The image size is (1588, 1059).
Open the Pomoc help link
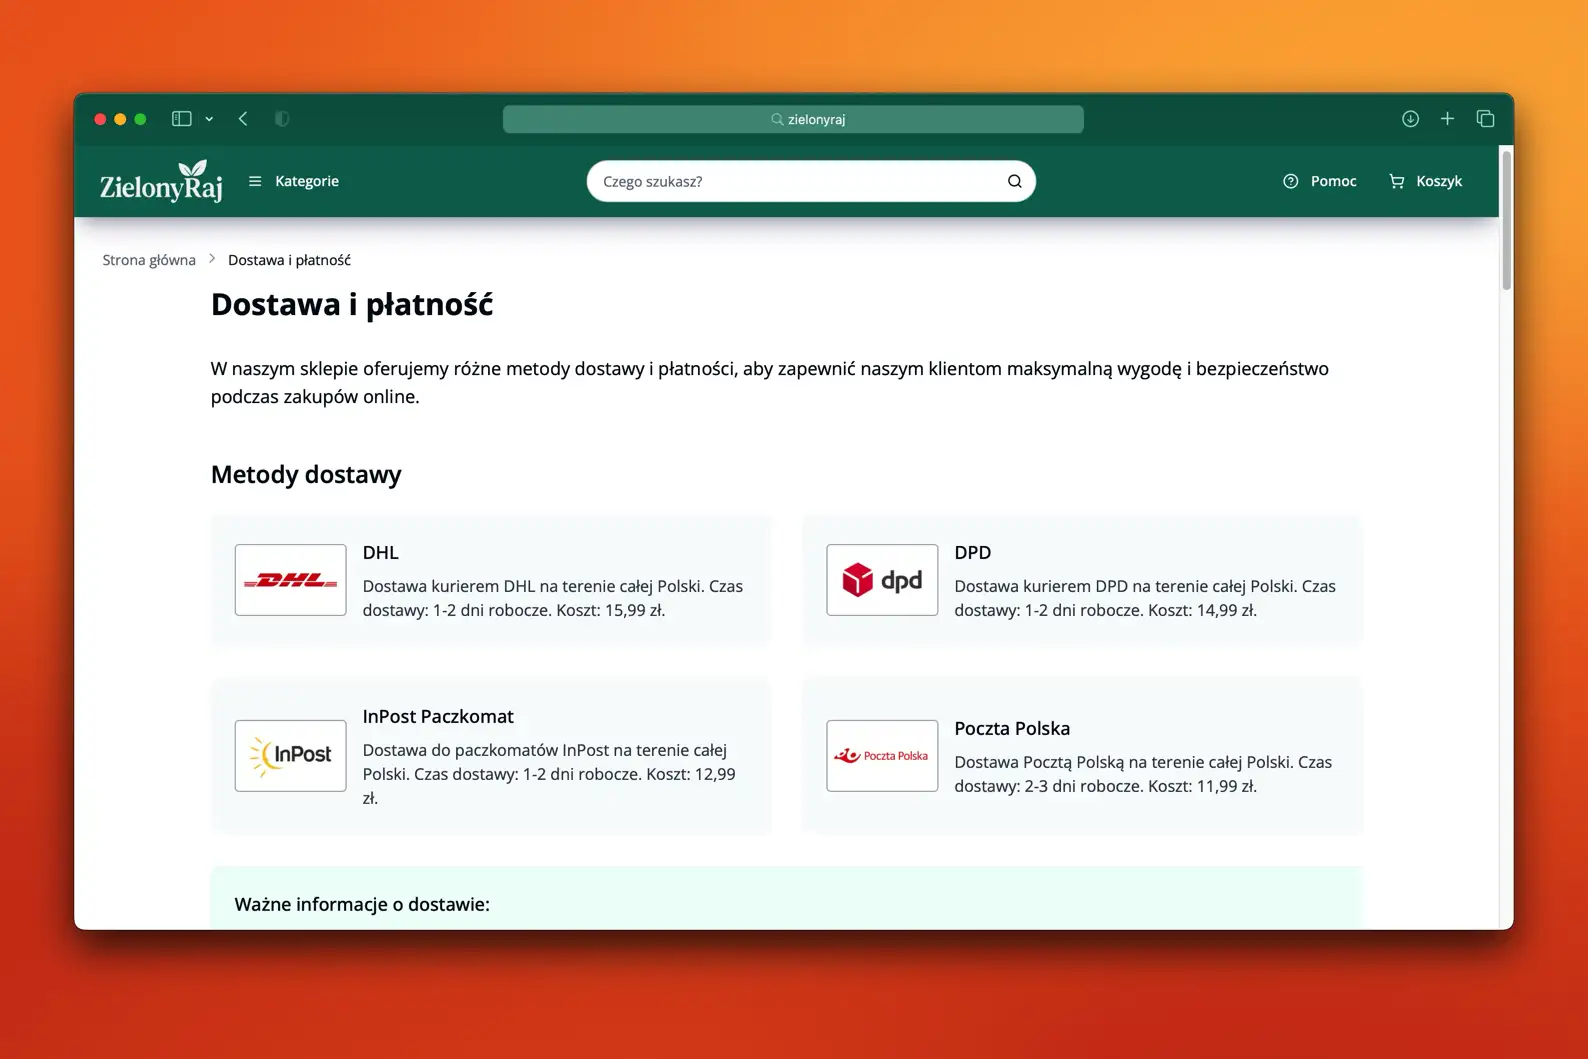point(1320,181)
